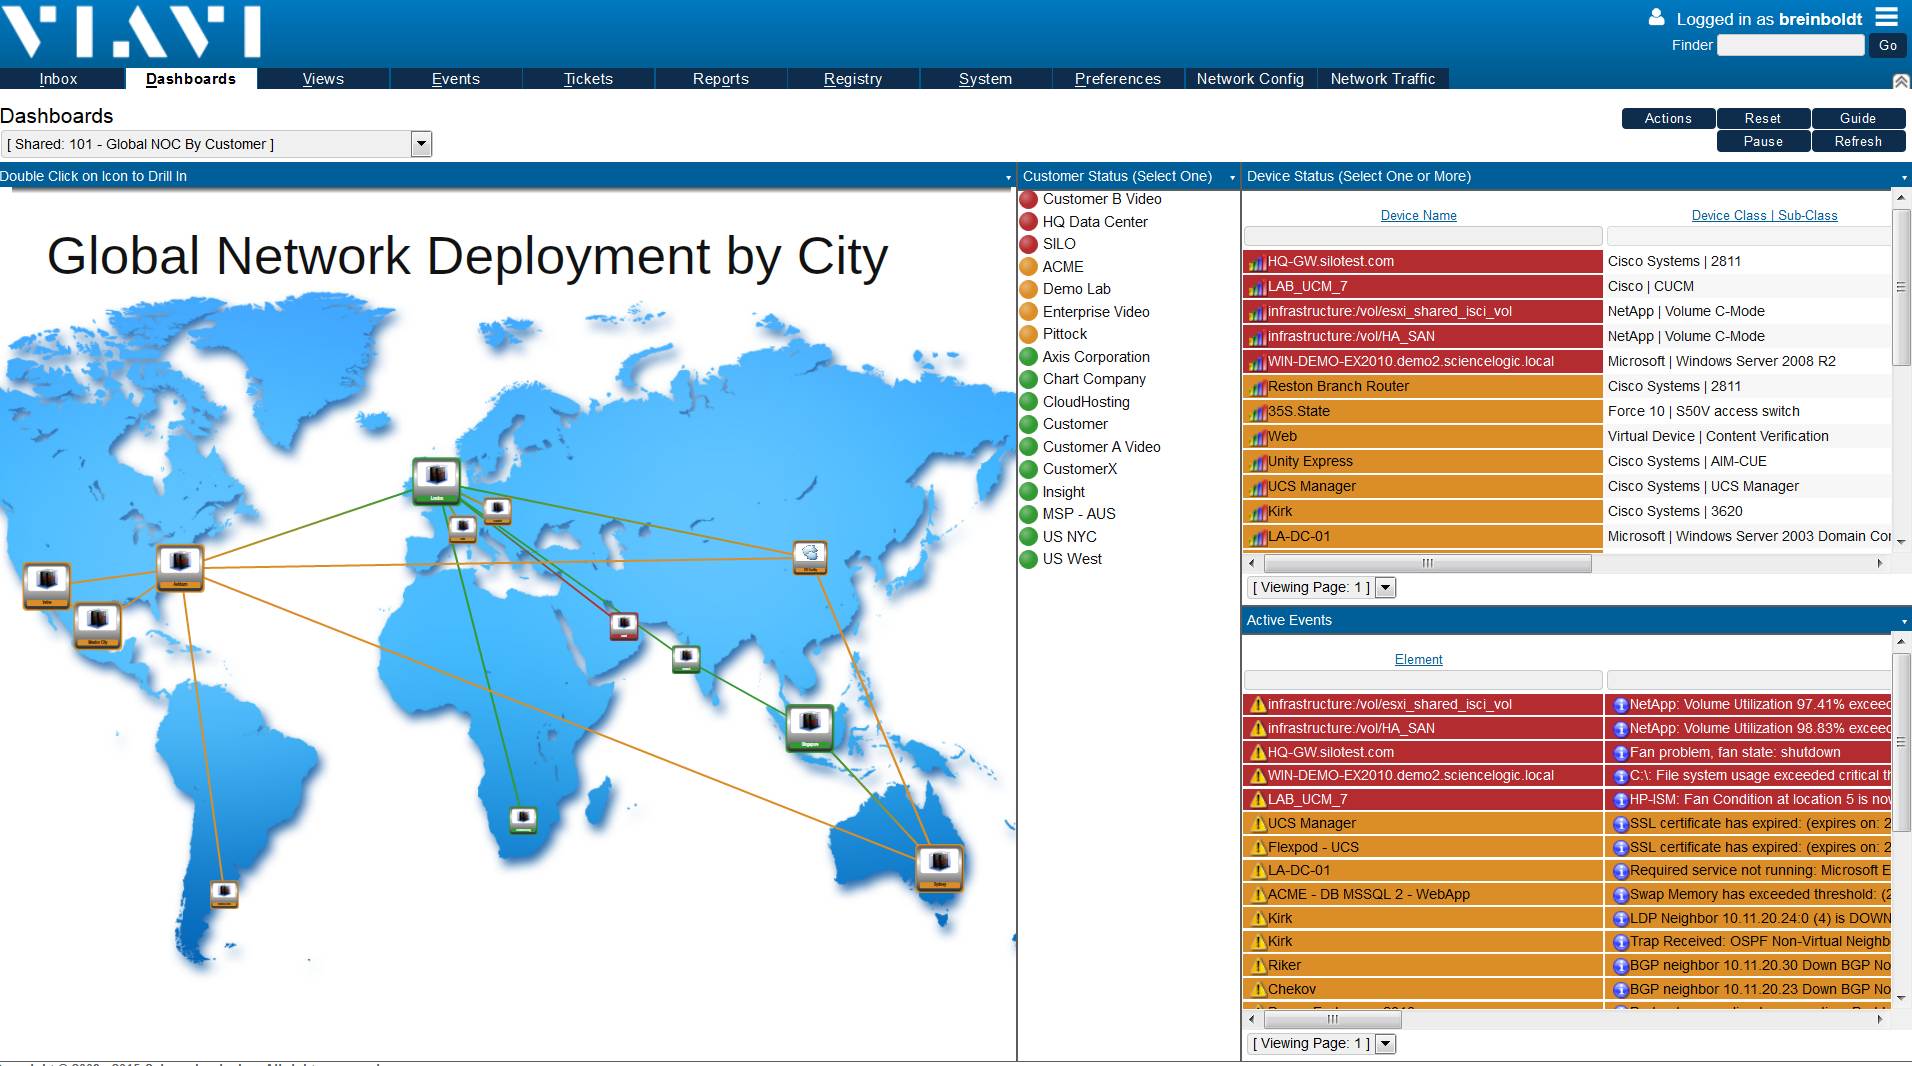Click the user profile icon beside 'Logged in as'
The width and height of the screenshot is (1912, 1066).
[x=1656, y=18]
